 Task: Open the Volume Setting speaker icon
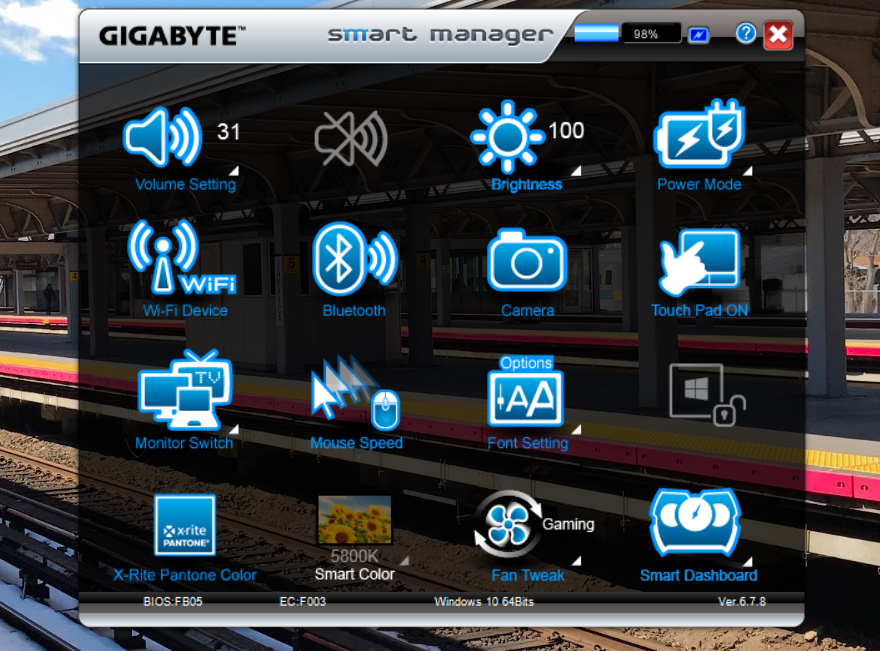coord(163,136)
